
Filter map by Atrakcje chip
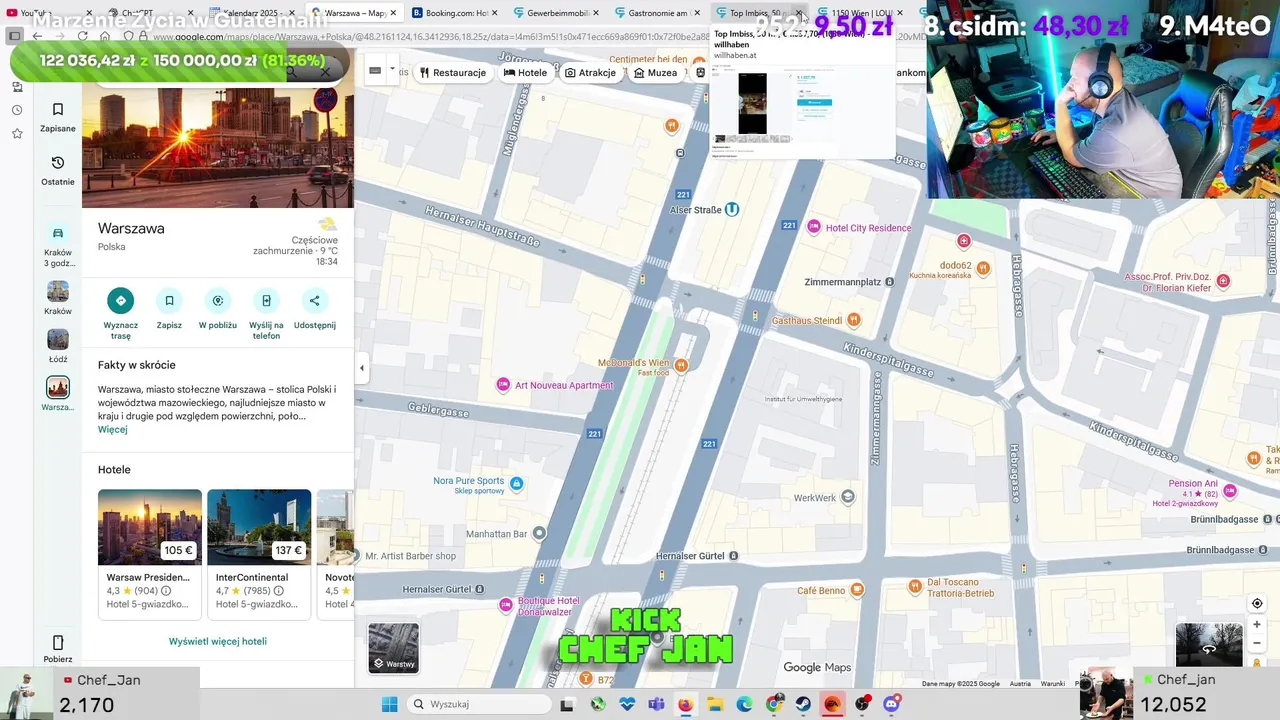(x=591, y=73)
